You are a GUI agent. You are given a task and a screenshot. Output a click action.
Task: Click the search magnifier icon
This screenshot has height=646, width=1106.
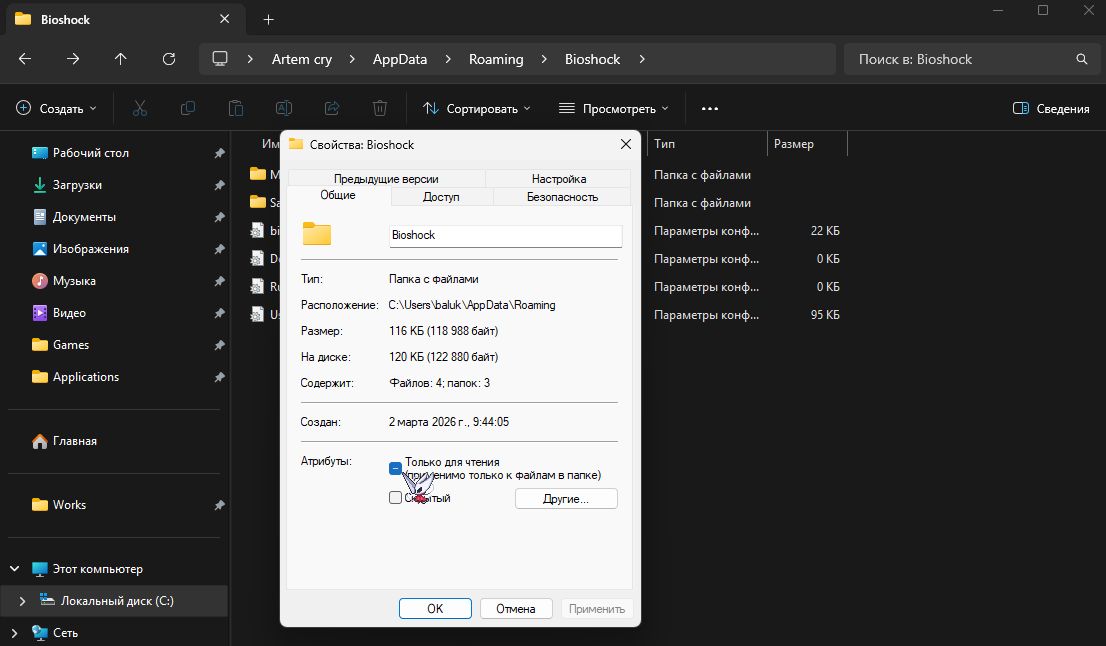tap(1081, 59)
